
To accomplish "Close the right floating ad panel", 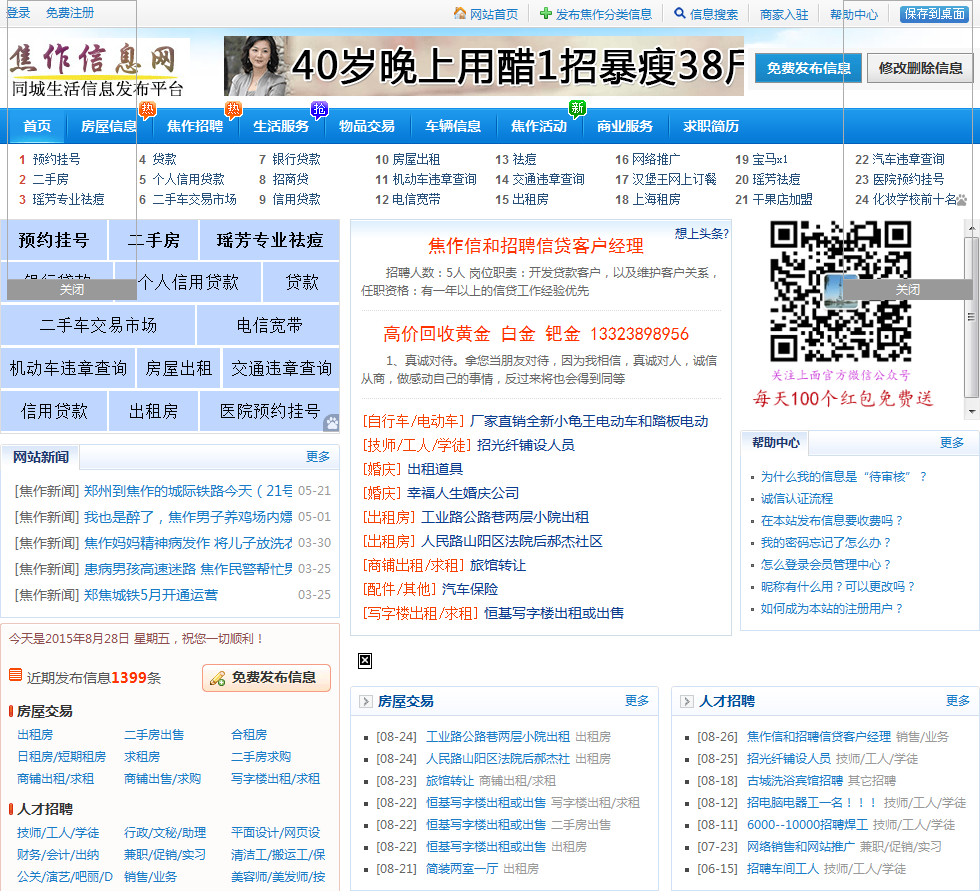I will point(908,289).
